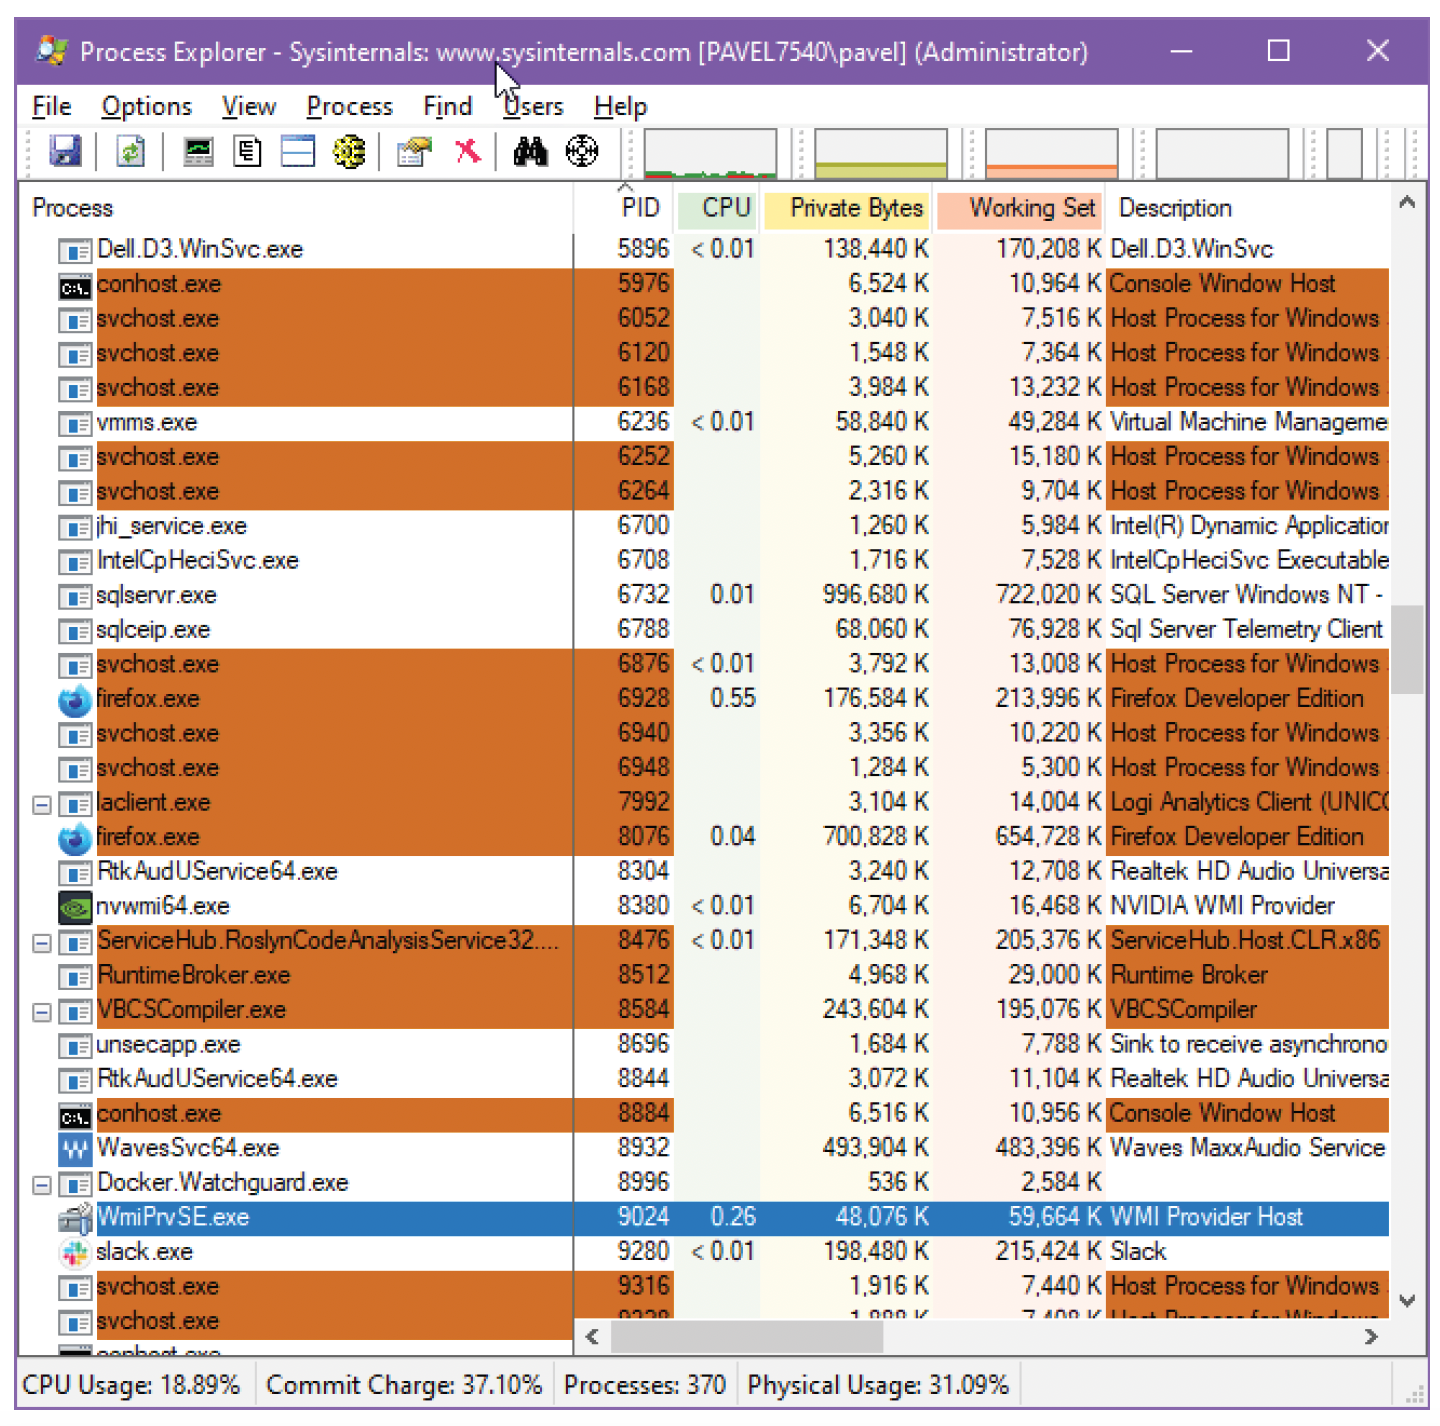Click the Refresh Now toolbar icon
Image resolution: width=1440 pixels, height=1426 pixels.
131,152
